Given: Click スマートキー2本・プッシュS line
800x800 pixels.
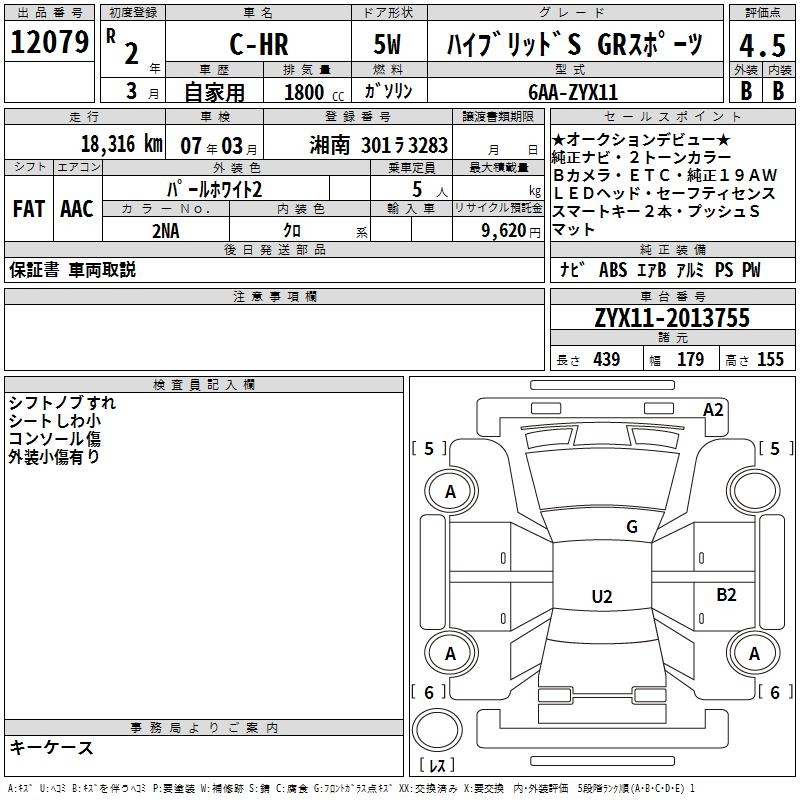Looking at the screenshot, I should (x=656, y=211).
